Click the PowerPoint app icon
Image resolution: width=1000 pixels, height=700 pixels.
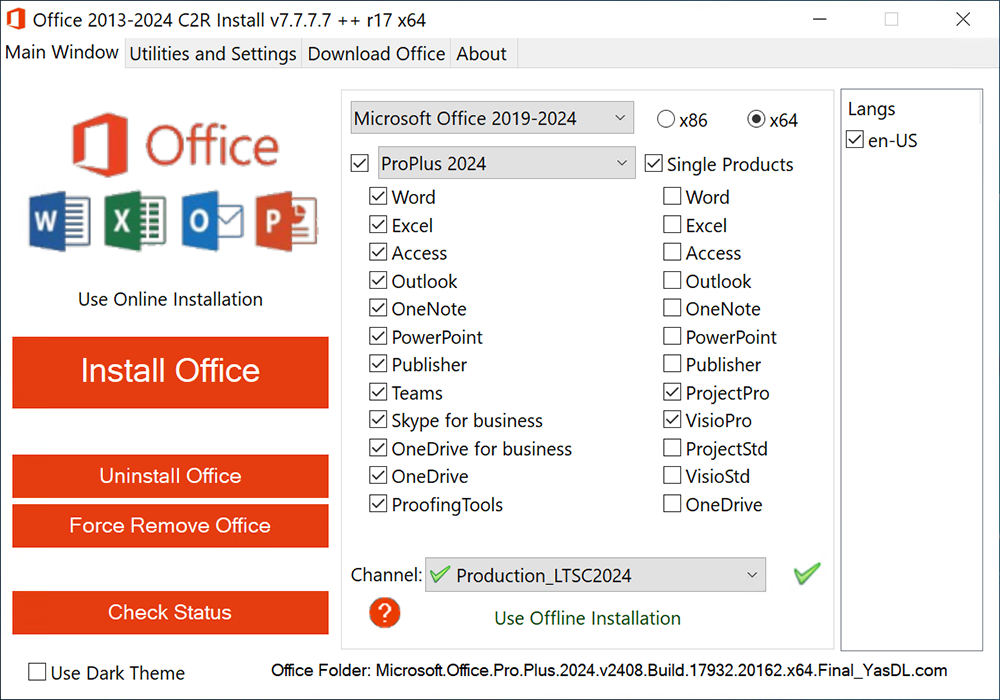(x=286, y=222)
